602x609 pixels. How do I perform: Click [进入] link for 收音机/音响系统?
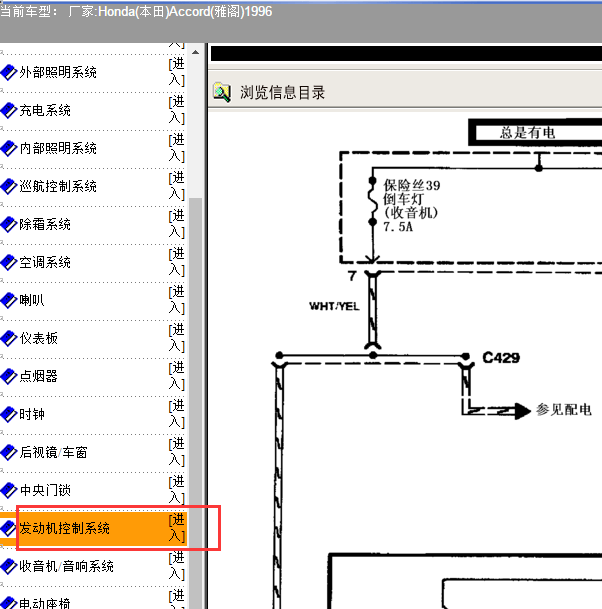pyautogui.click(x=177, y=566)
